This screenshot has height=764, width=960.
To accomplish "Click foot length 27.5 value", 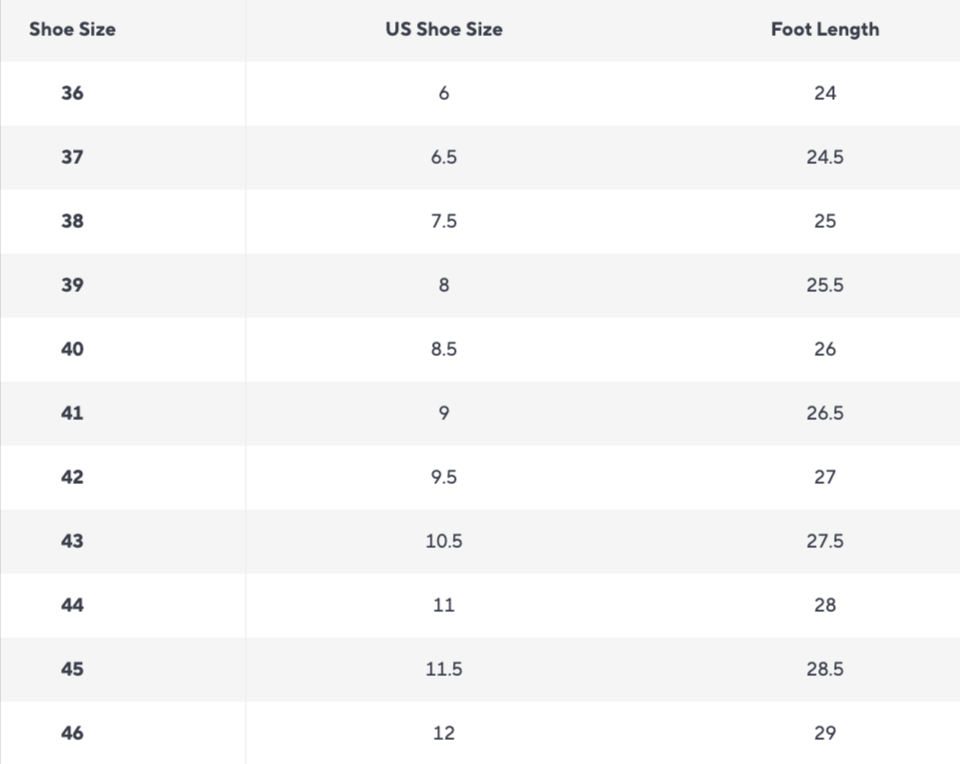I will (x=825, y=541).
